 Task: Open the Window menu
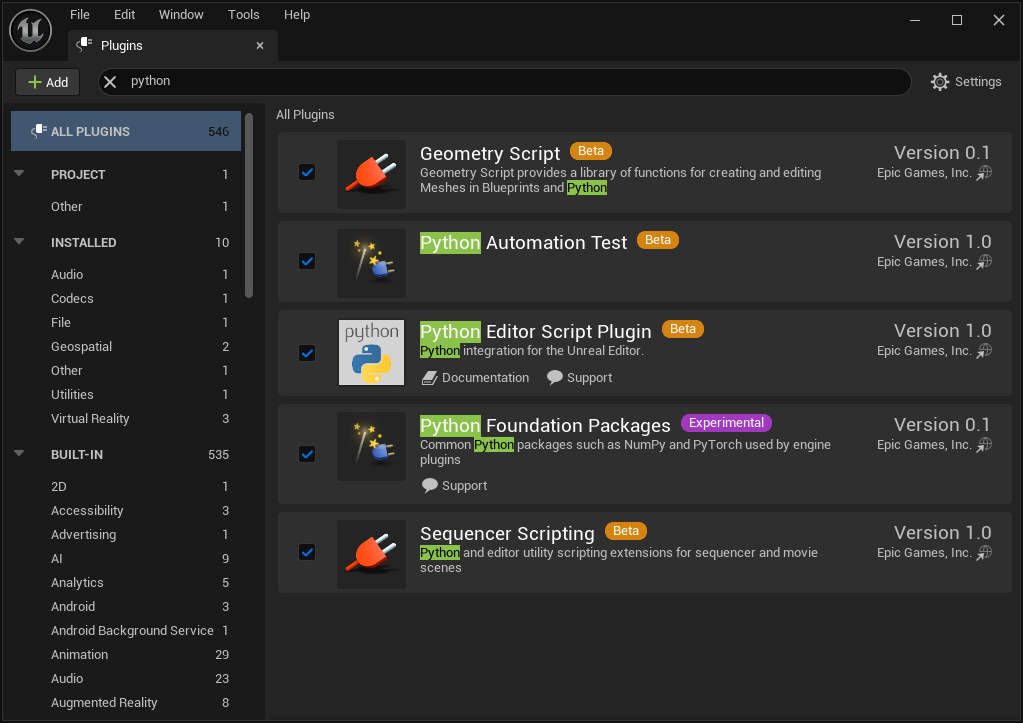click(181, 14)
